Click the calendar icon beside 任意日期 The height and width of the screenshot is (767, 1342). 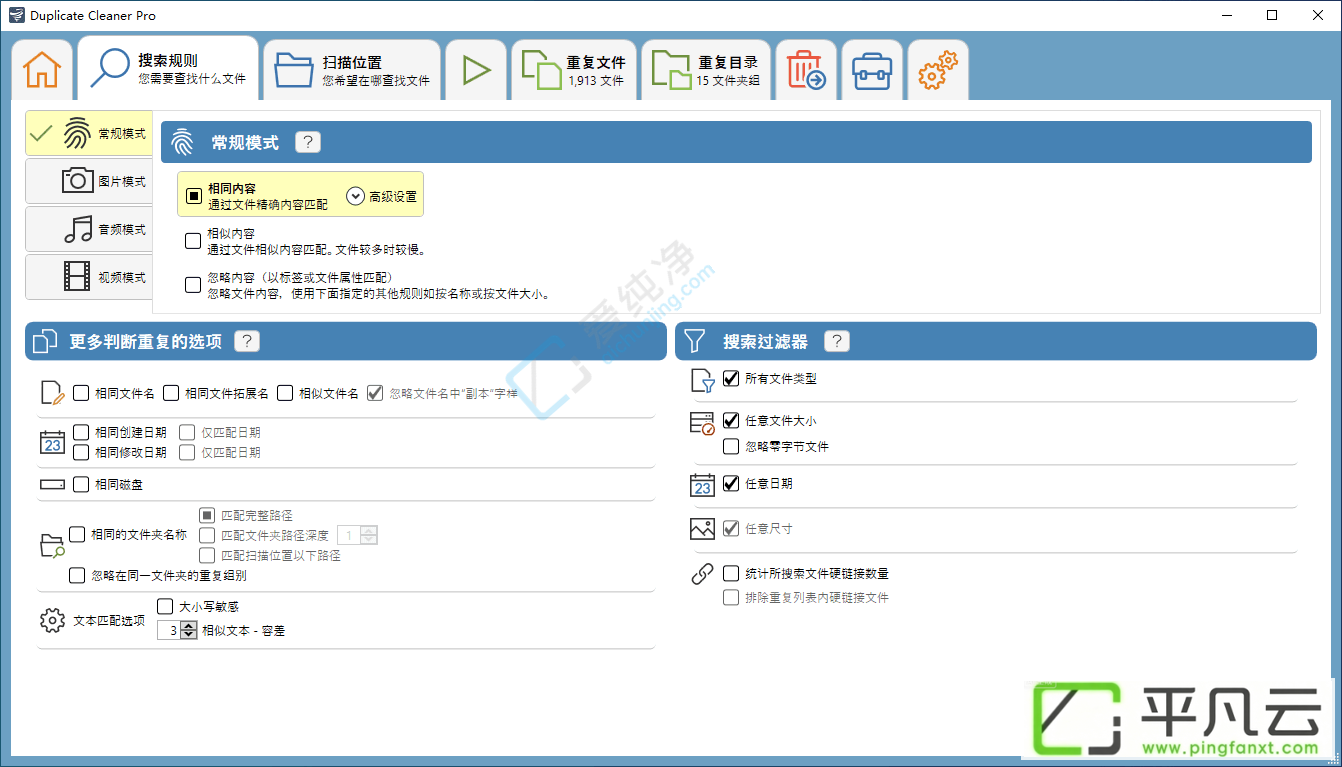click(x=703, y=485)
